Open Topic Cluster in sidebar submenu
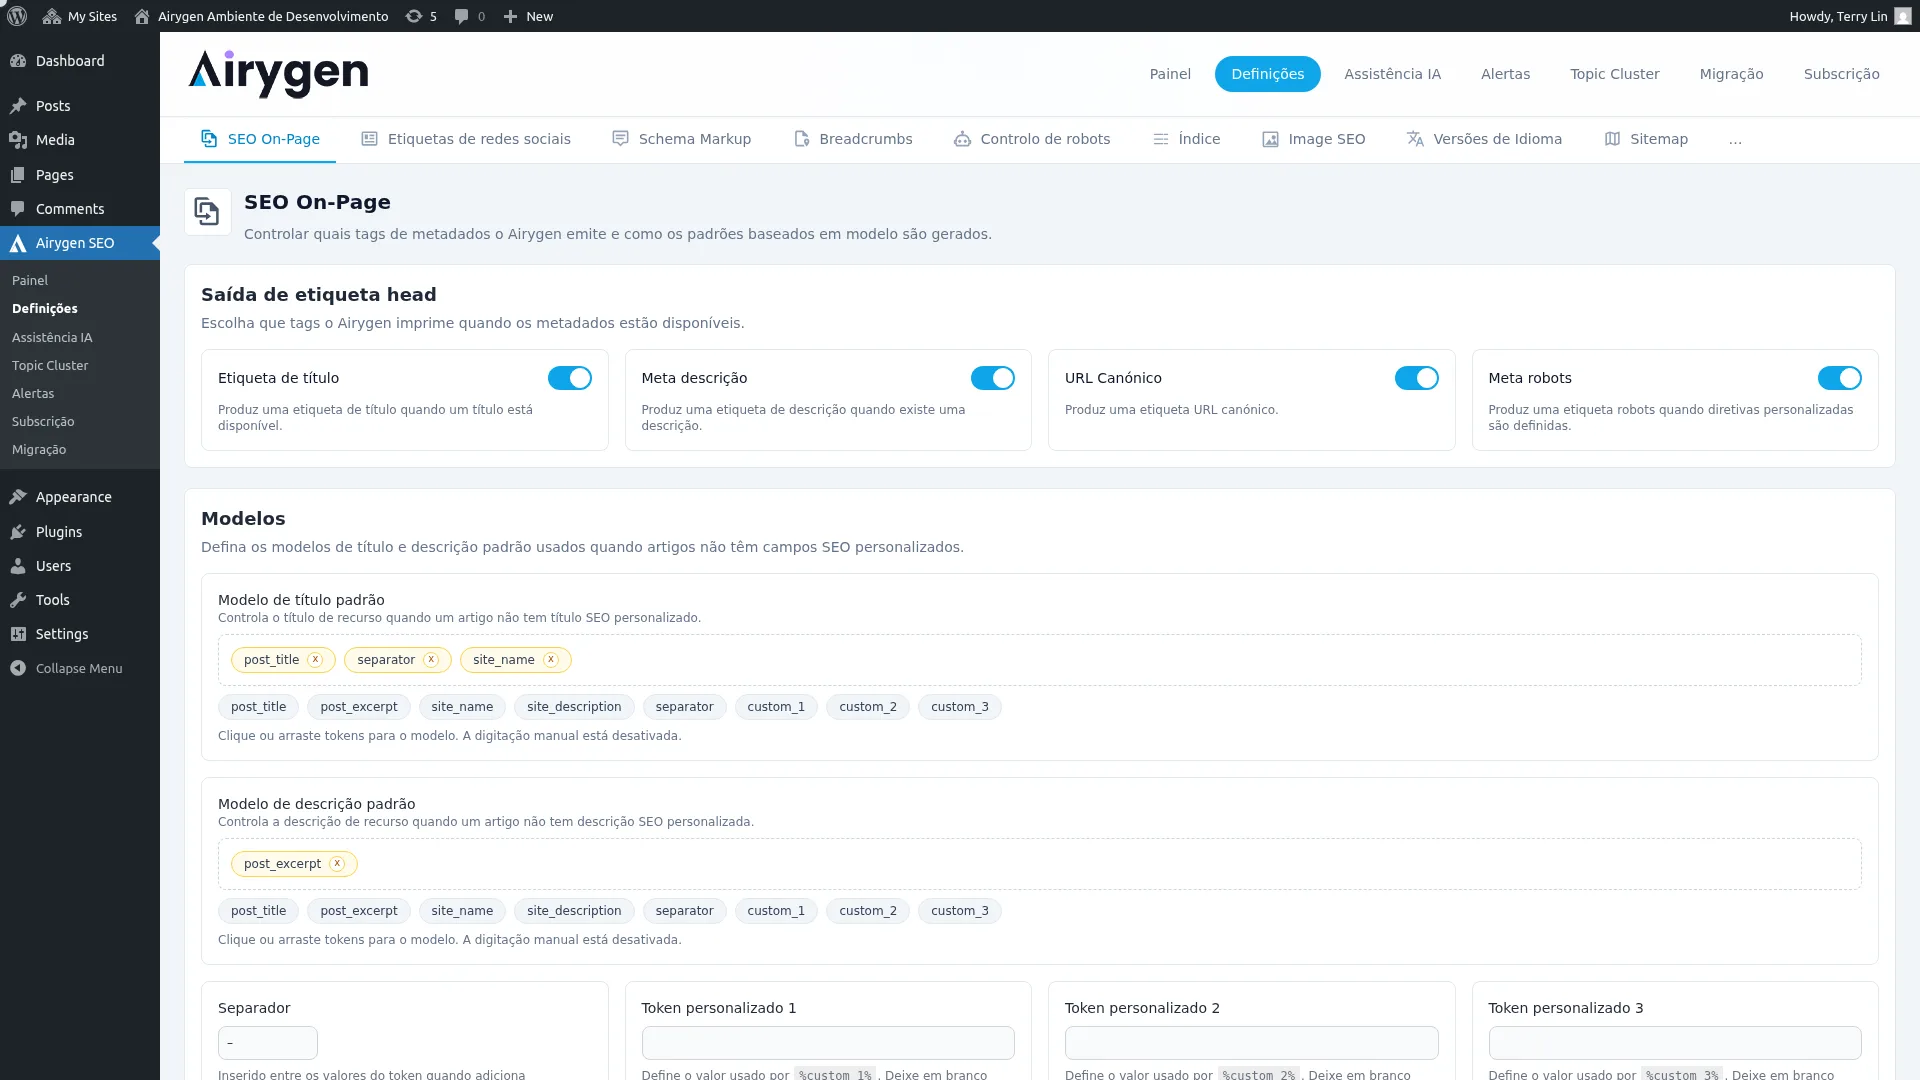The width and height of the screenshot is (1920, 1080). pos(80,366)
